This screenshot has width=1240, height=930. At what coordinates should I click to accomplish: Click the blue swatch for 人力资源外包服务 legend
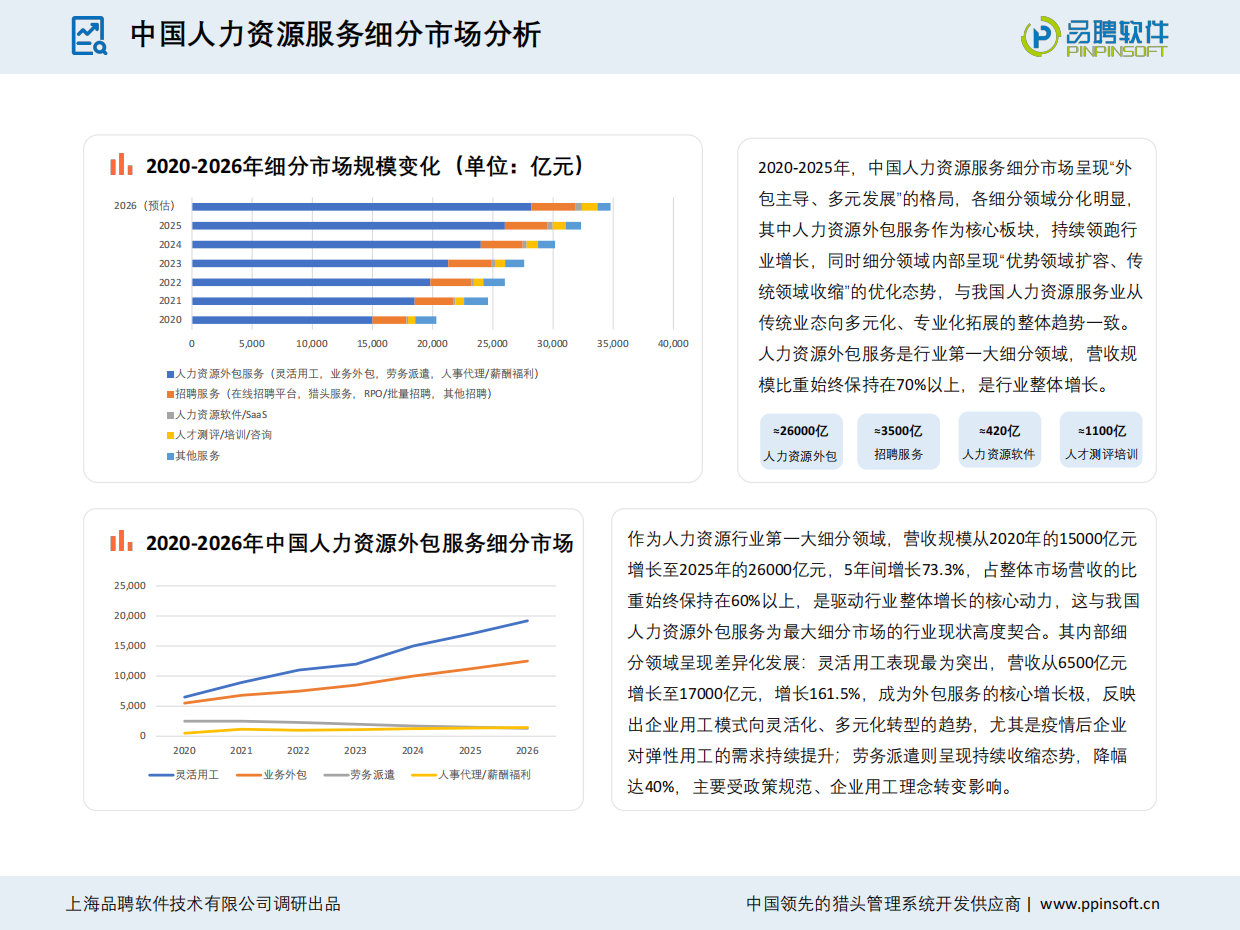click(171, 373)
